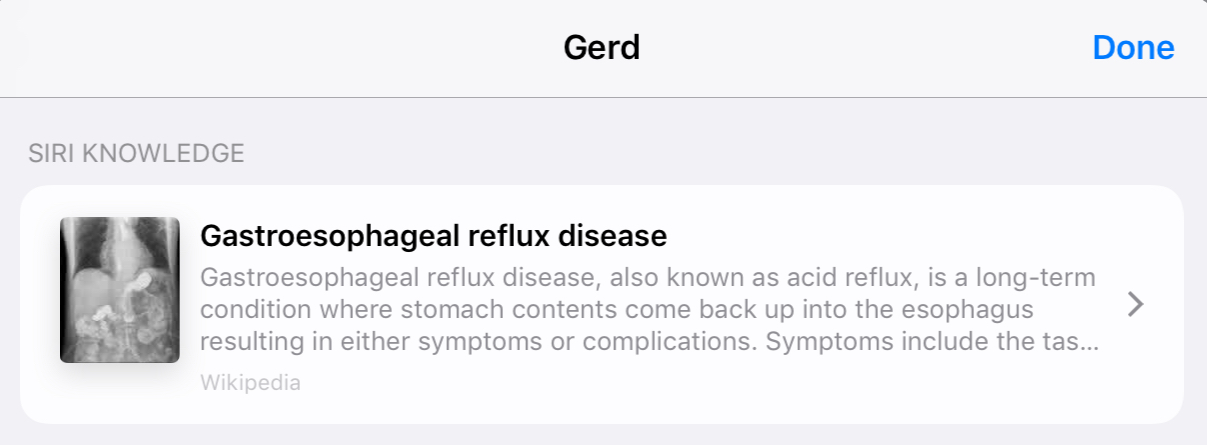Expand result with the right chevron arrow
Screen dimensions: 1207x445
pyautogui.click(x=1135, y=305)
